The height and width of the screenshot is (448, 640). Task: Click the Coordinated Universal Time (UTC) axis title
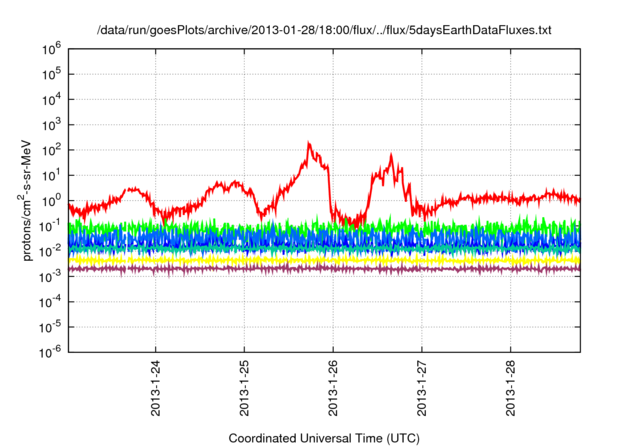coord(324,439)
